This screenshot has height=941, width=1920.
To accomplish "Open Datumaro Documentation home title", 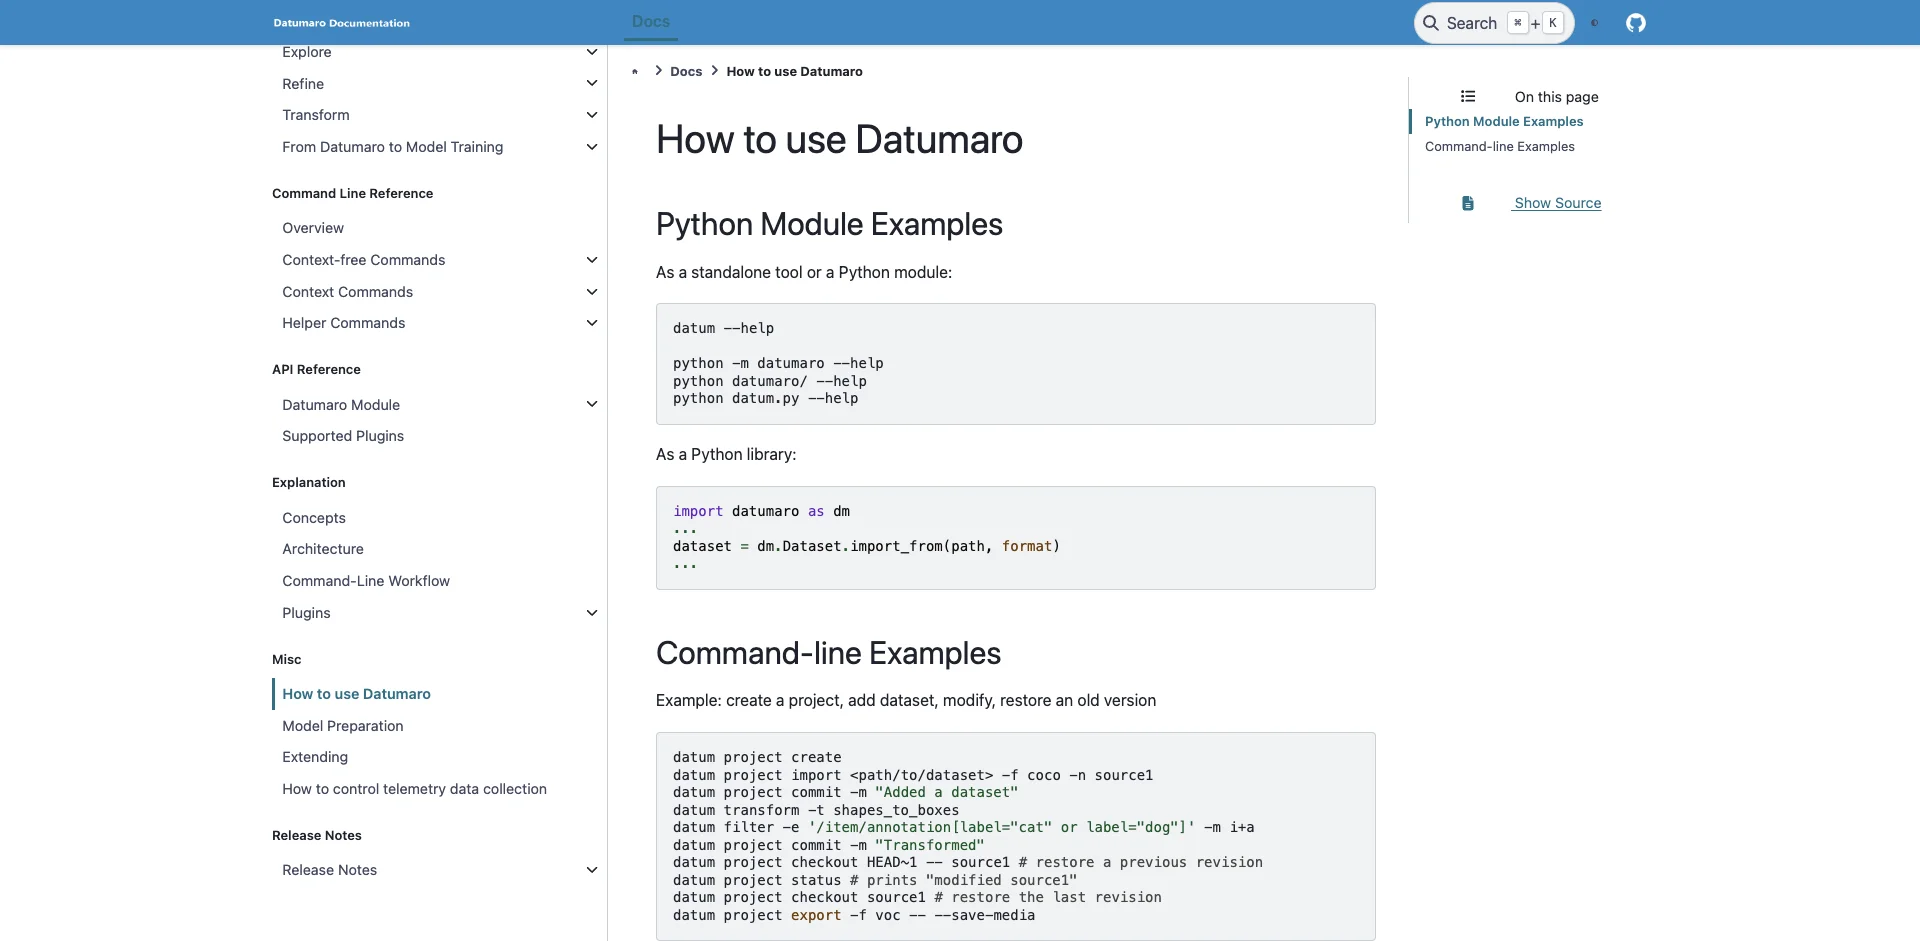I will tap(341, 23).
